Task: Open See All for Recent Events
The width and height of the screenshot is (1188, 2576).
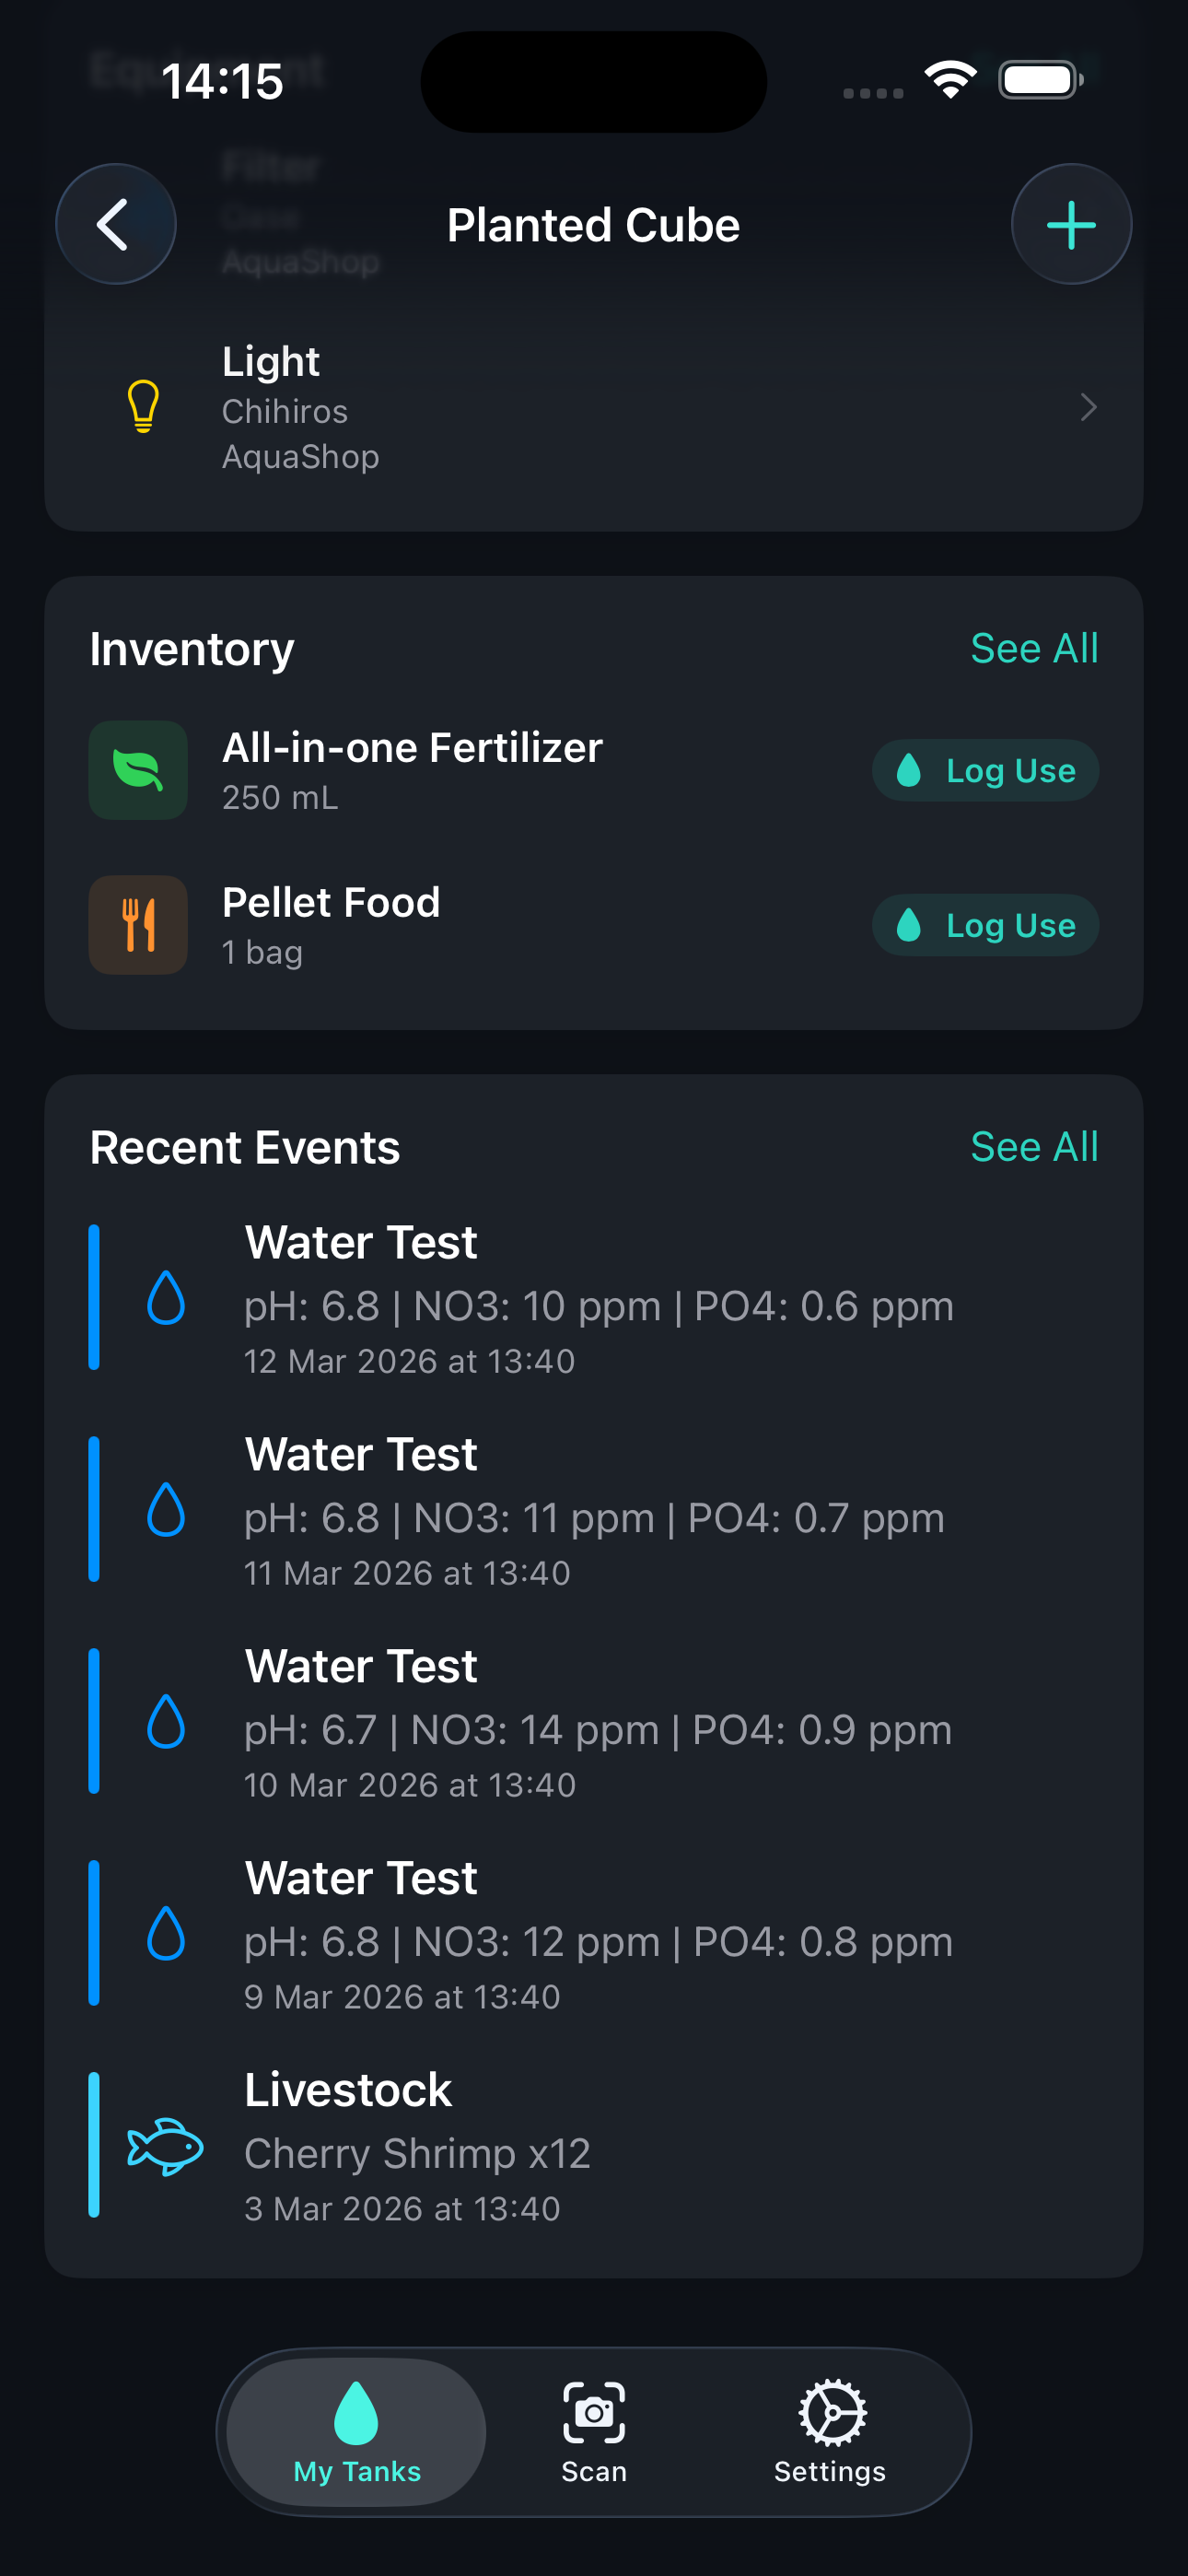Action: pos(1034,1147)
